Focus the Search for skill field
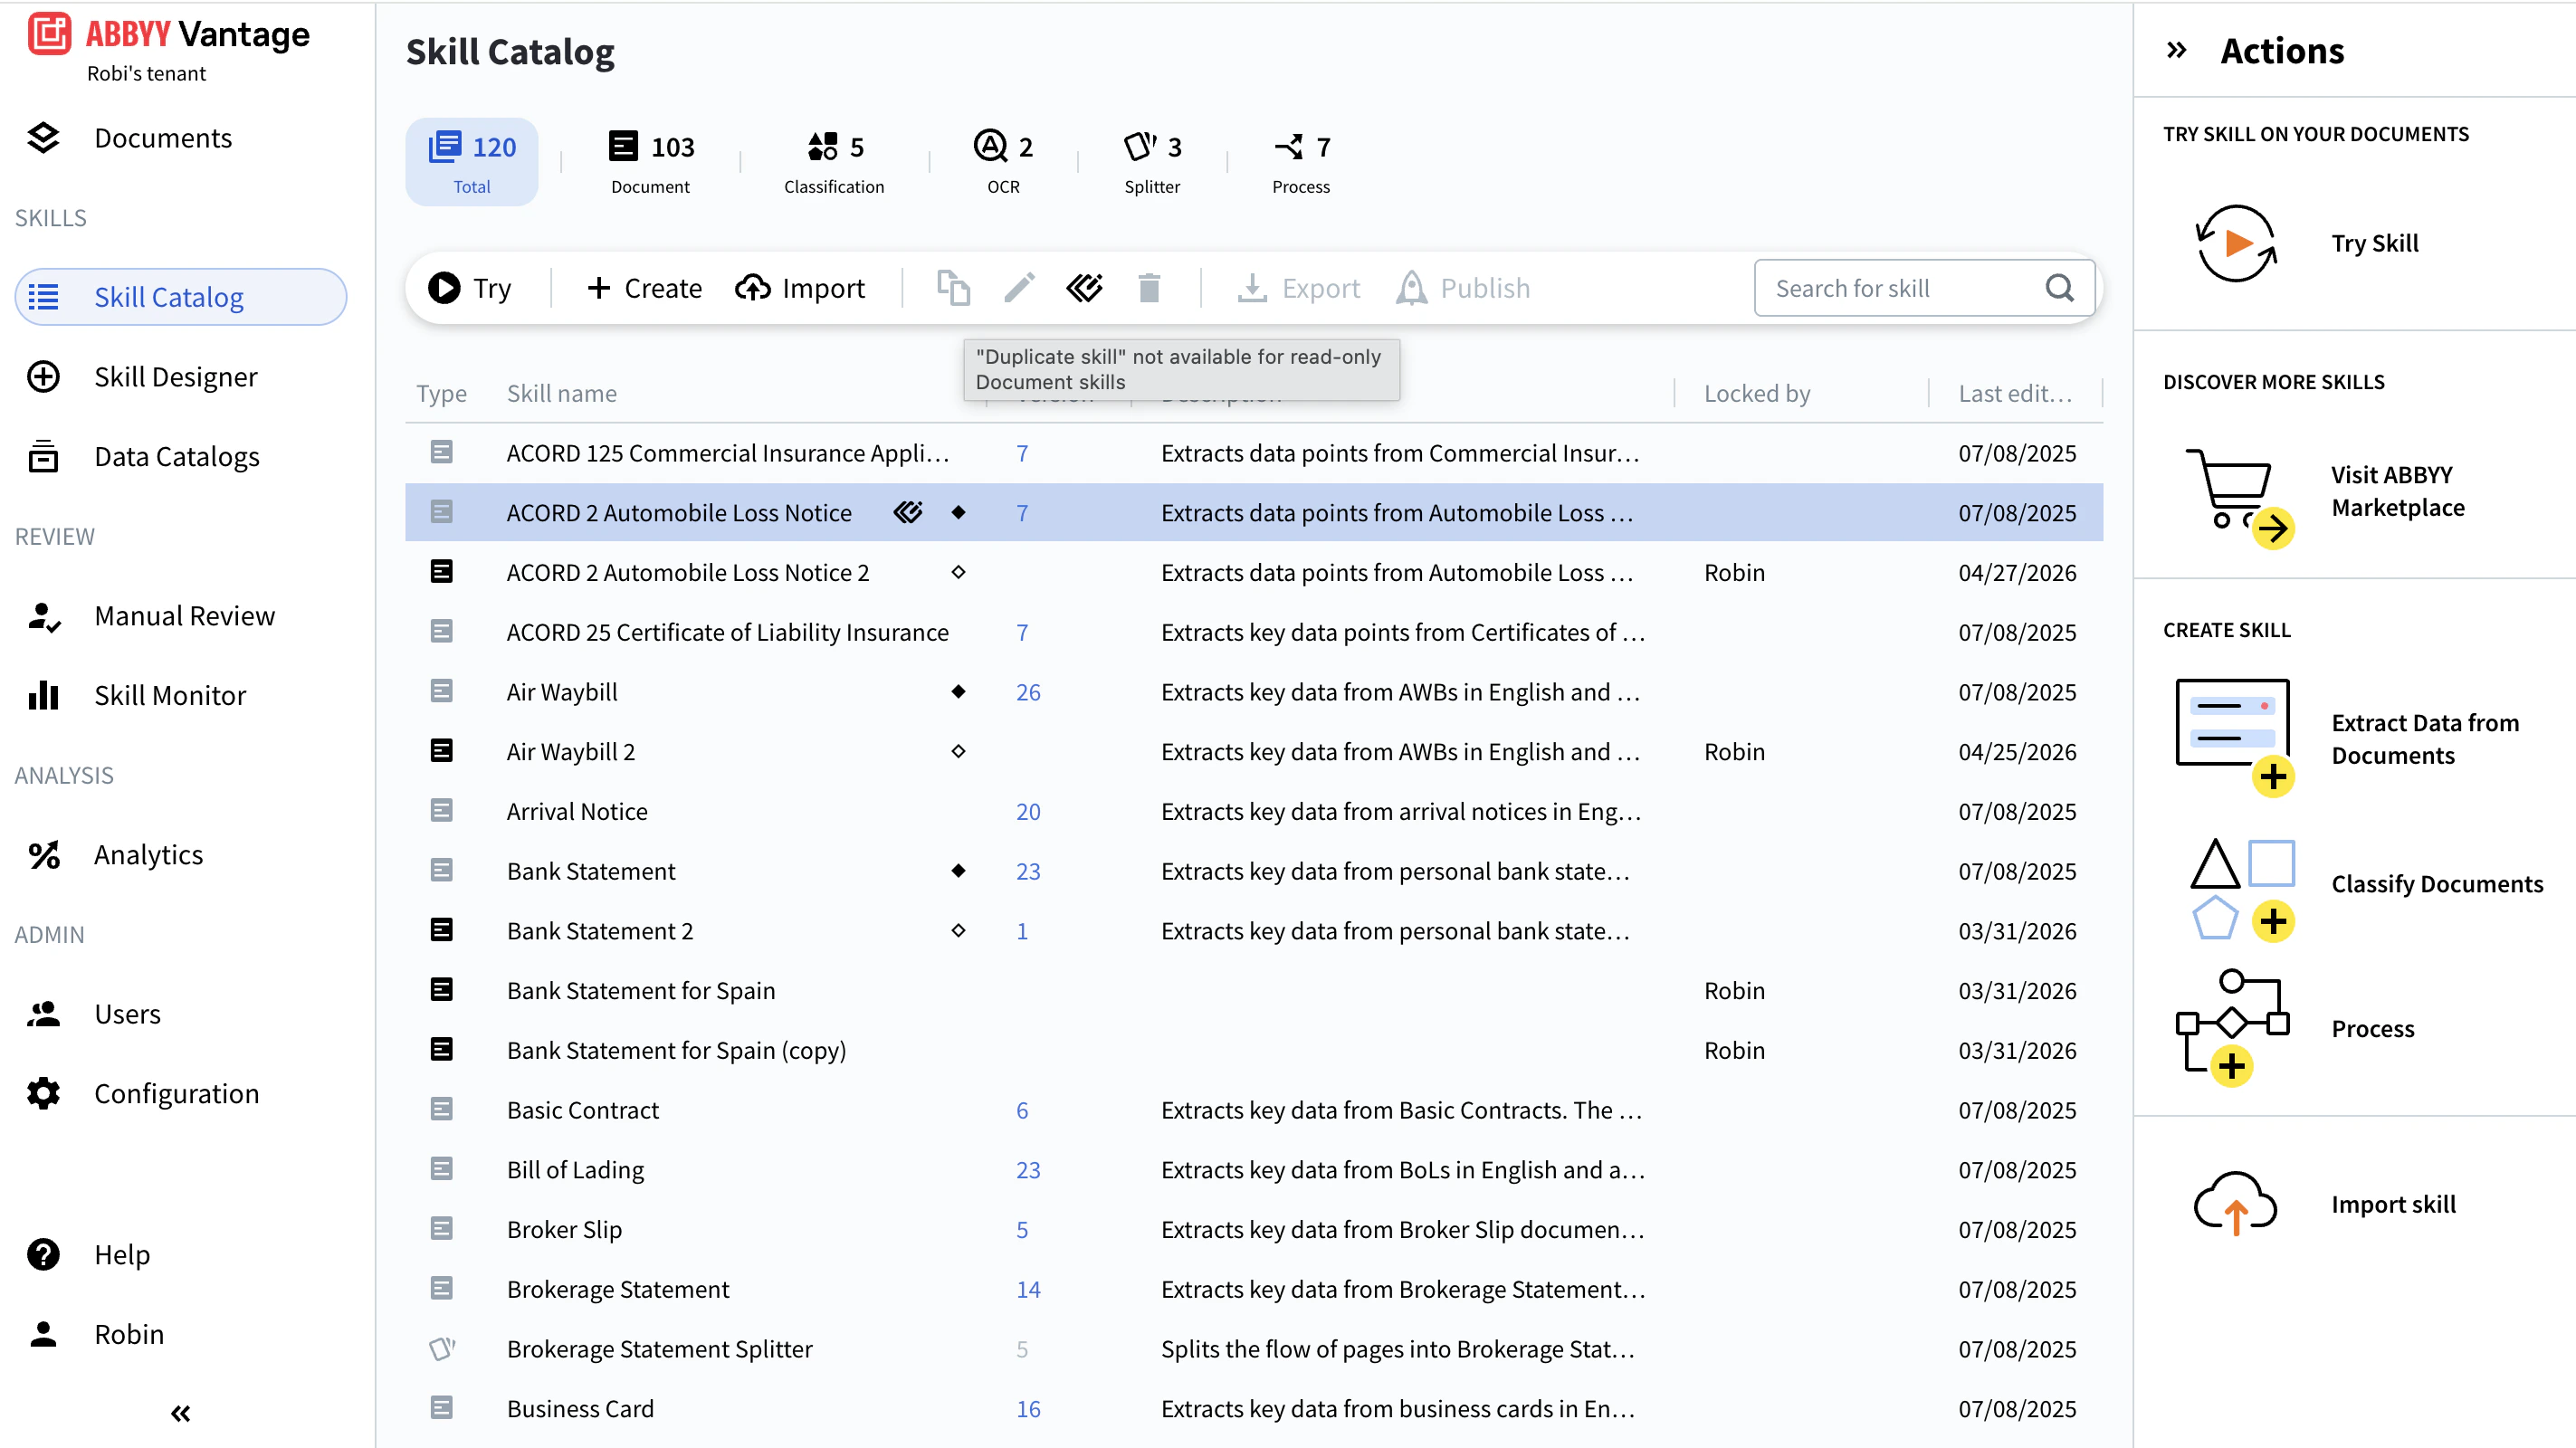Image resolution: width=2576 pixels, height=1448 pixels. (1924, 288)
